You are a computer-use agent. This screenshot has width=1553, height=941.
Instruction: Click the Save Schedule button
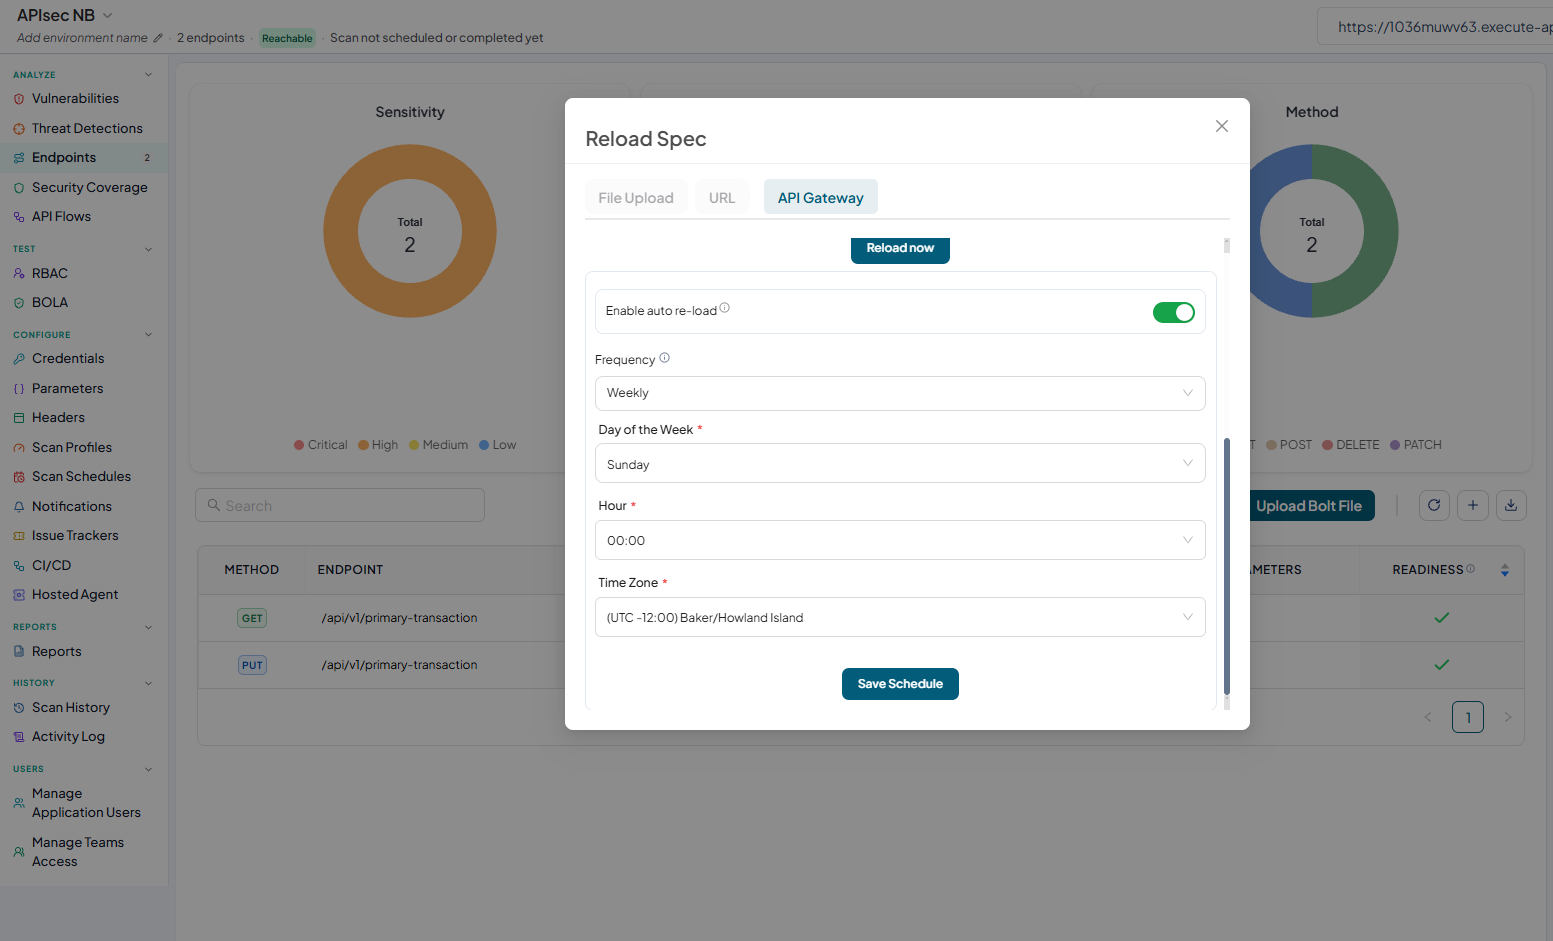pyautogui.click(x=900, y=684)
